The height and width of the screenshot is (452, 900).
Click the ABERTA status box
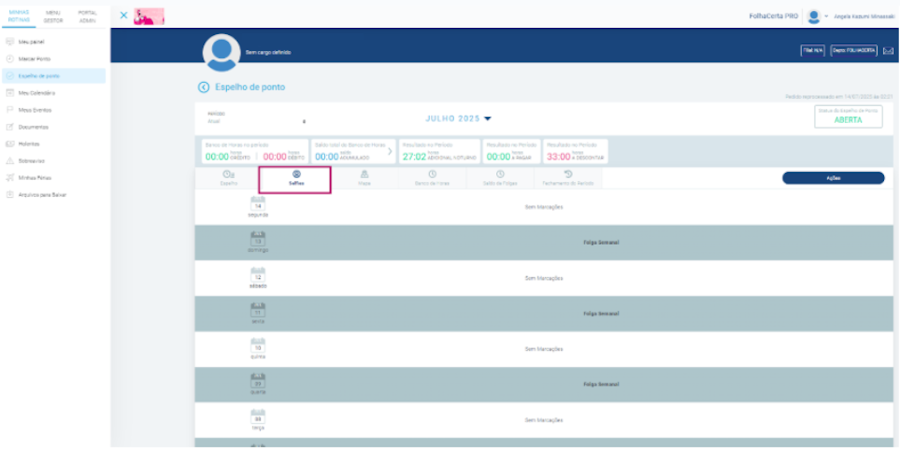pos(848,117)
